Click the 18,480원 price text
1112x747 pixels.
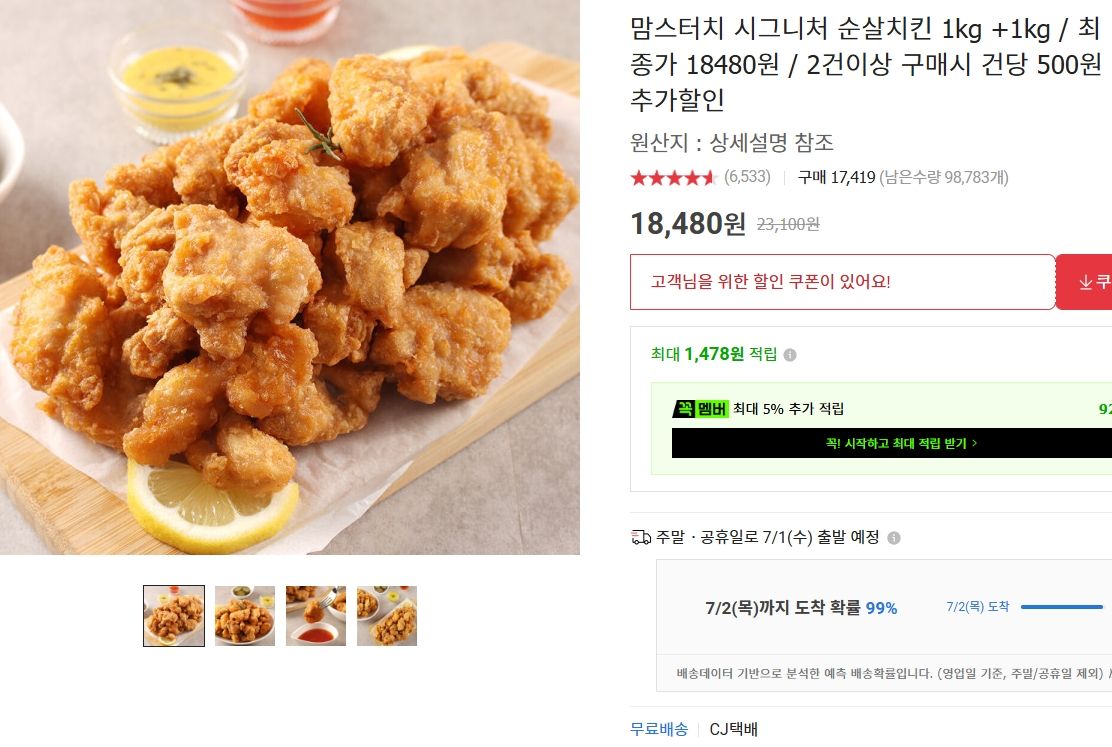click(688, 224)
